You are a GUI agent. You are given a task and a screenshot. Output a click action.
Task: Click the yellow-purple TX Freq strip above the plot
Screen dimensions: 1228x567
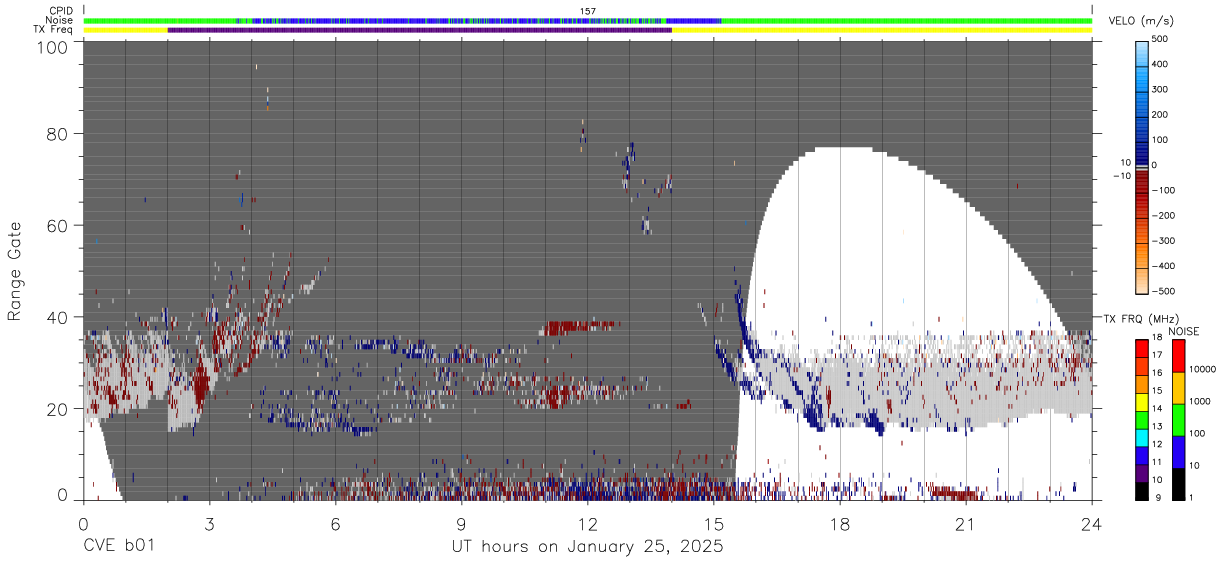(588, 29)
